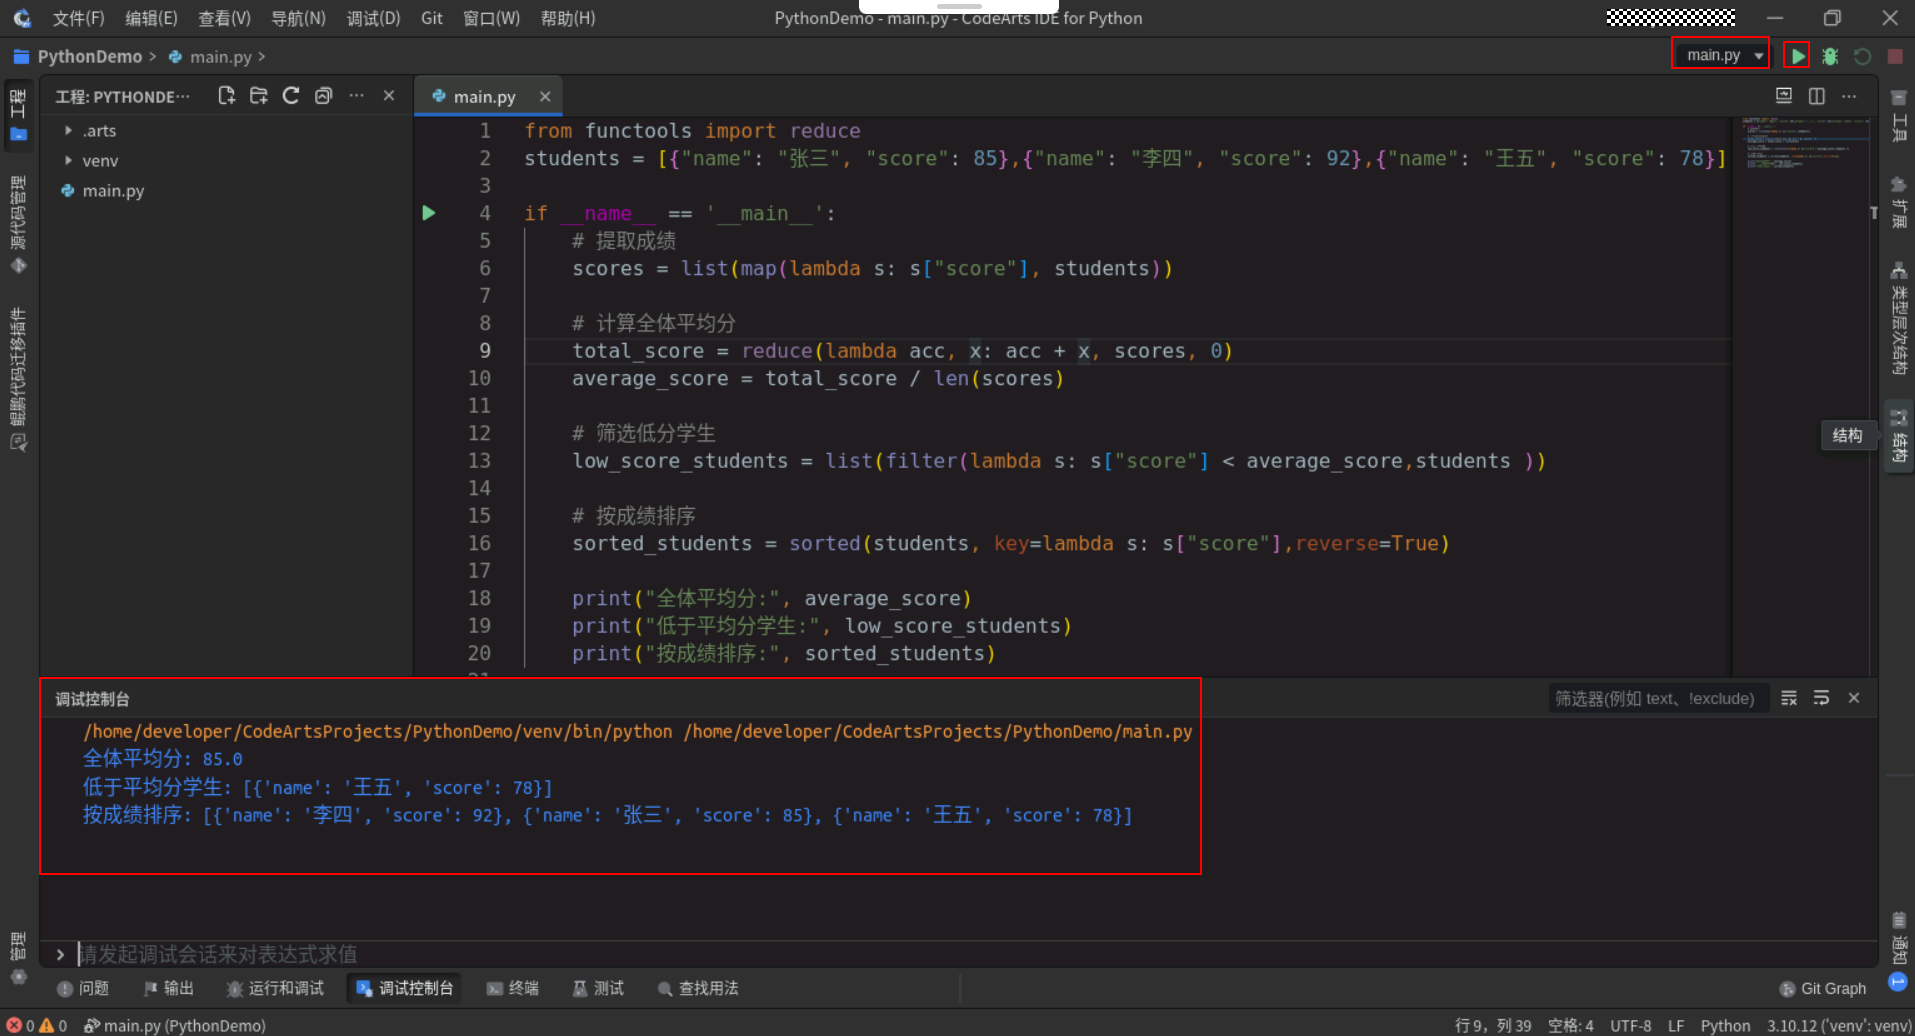The height and width of the screenshot is (1036, 1915).
Task: Change language mode Python
Action: 1725,1025
